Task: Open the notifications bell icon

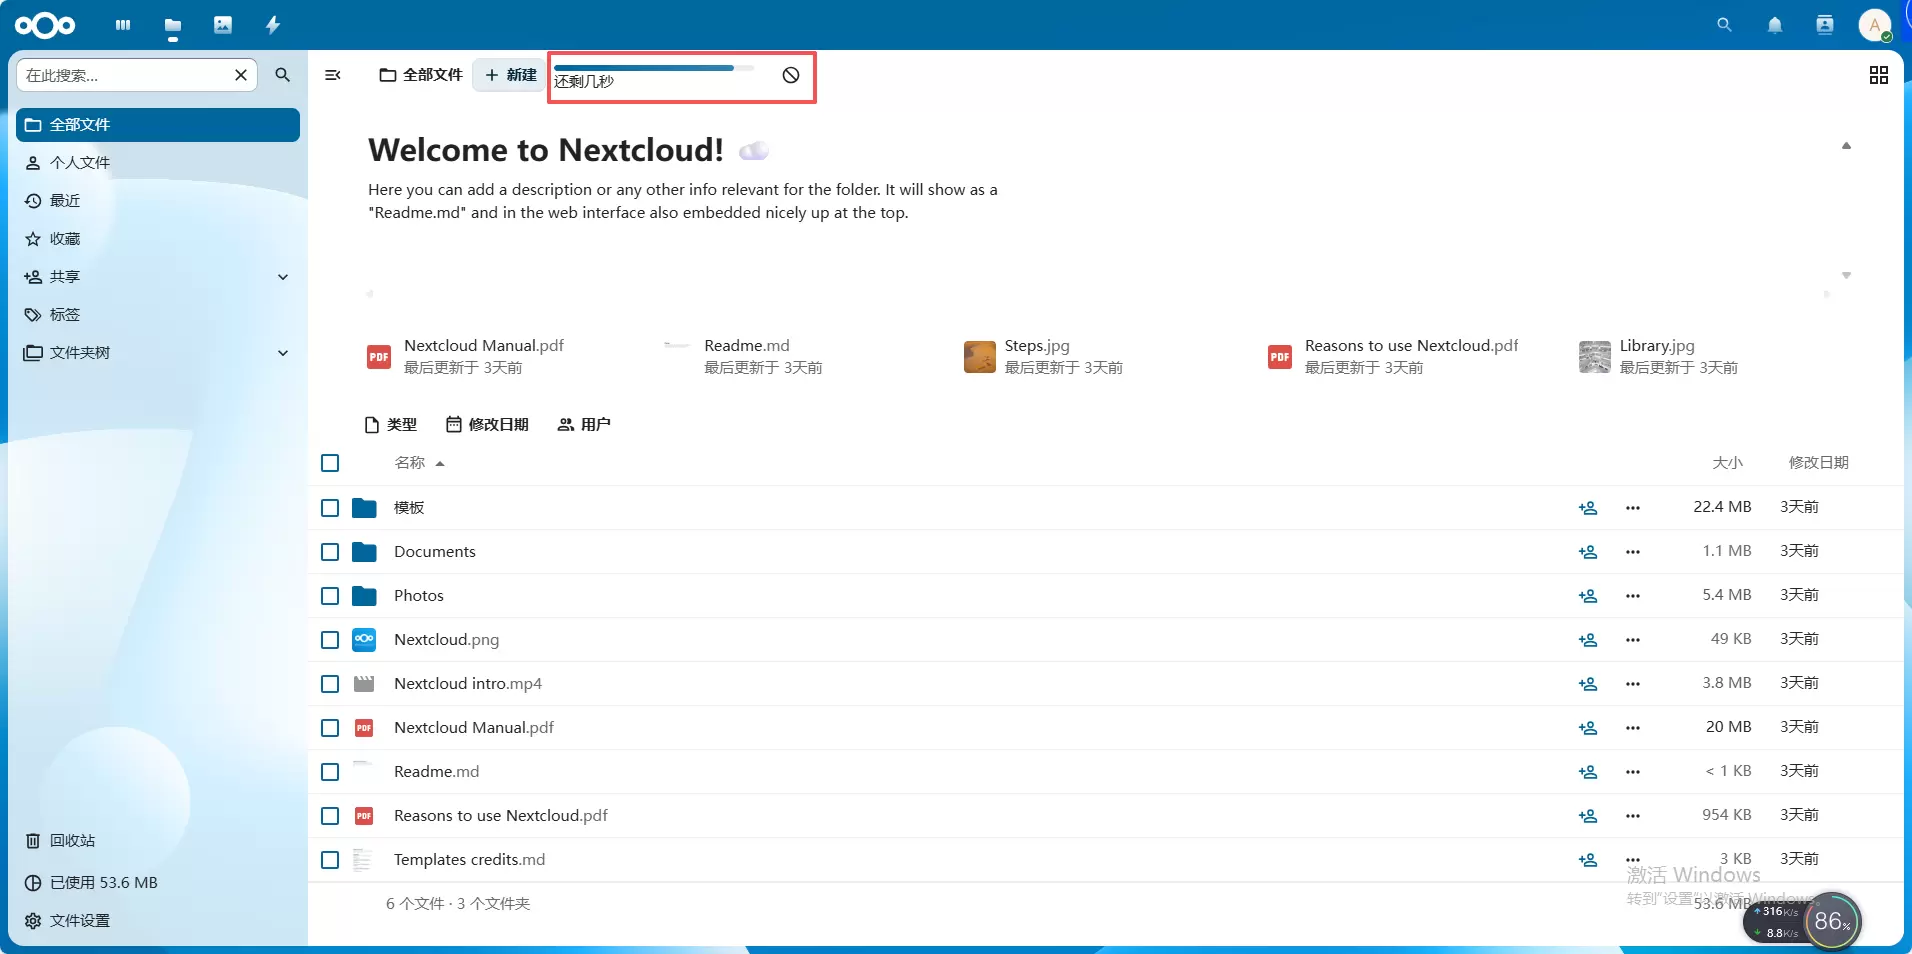Action: click(1774, 25)
